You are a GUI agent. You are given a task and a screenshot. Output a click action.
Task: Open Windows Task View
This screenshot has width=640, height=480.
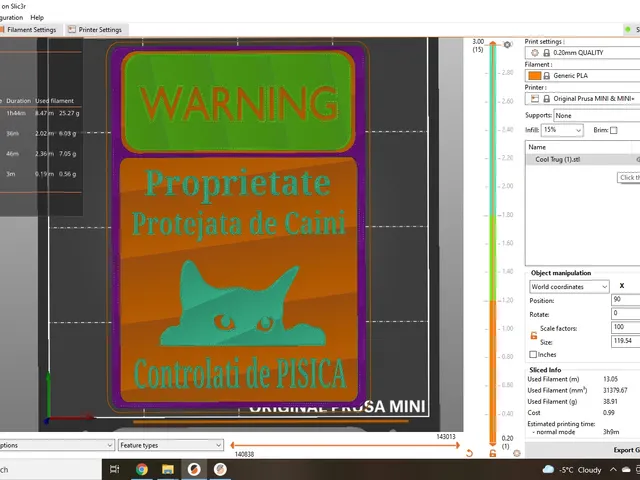click(115, 469)
